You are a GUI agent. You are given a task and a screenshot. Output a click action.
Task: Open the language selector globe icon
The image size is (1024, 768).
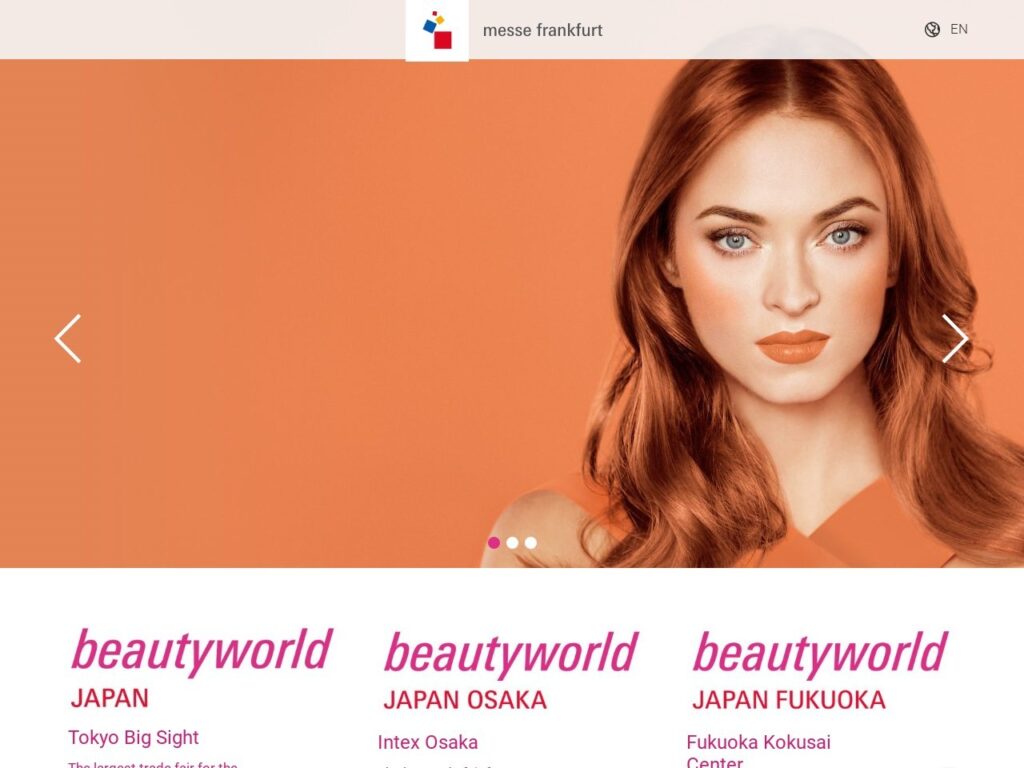pos(932,29)
